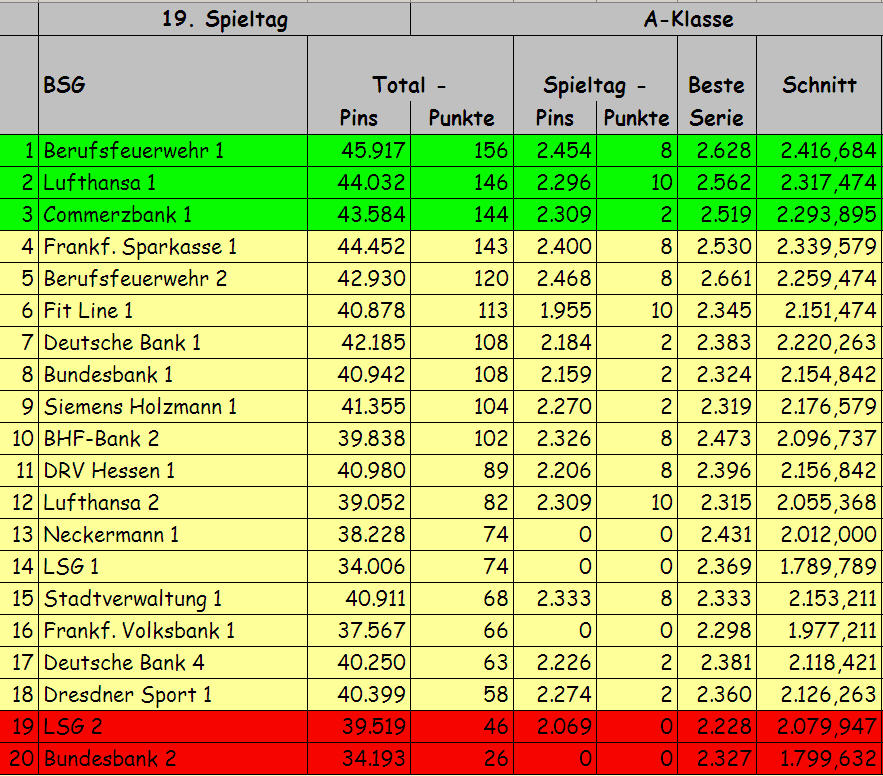Select the 'A-Klasse' header cell

tap(646, 19)
